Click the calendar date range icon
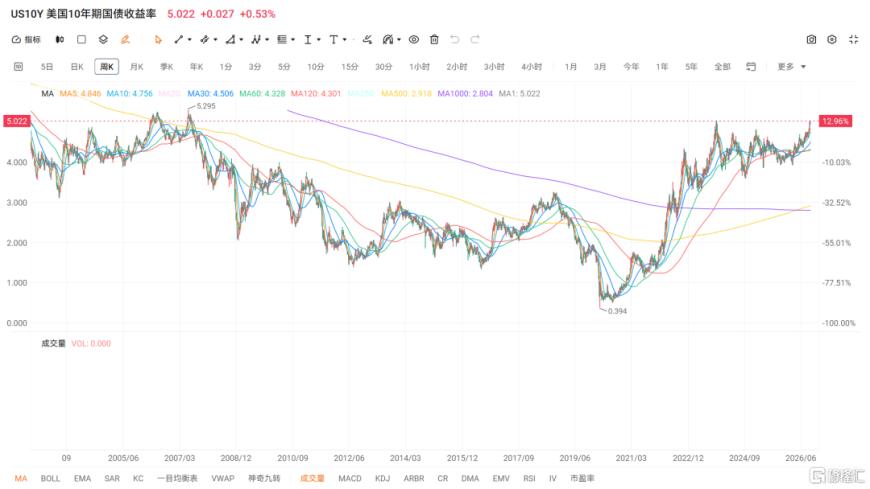Screen dimensions: 870x489 [751, 67]
